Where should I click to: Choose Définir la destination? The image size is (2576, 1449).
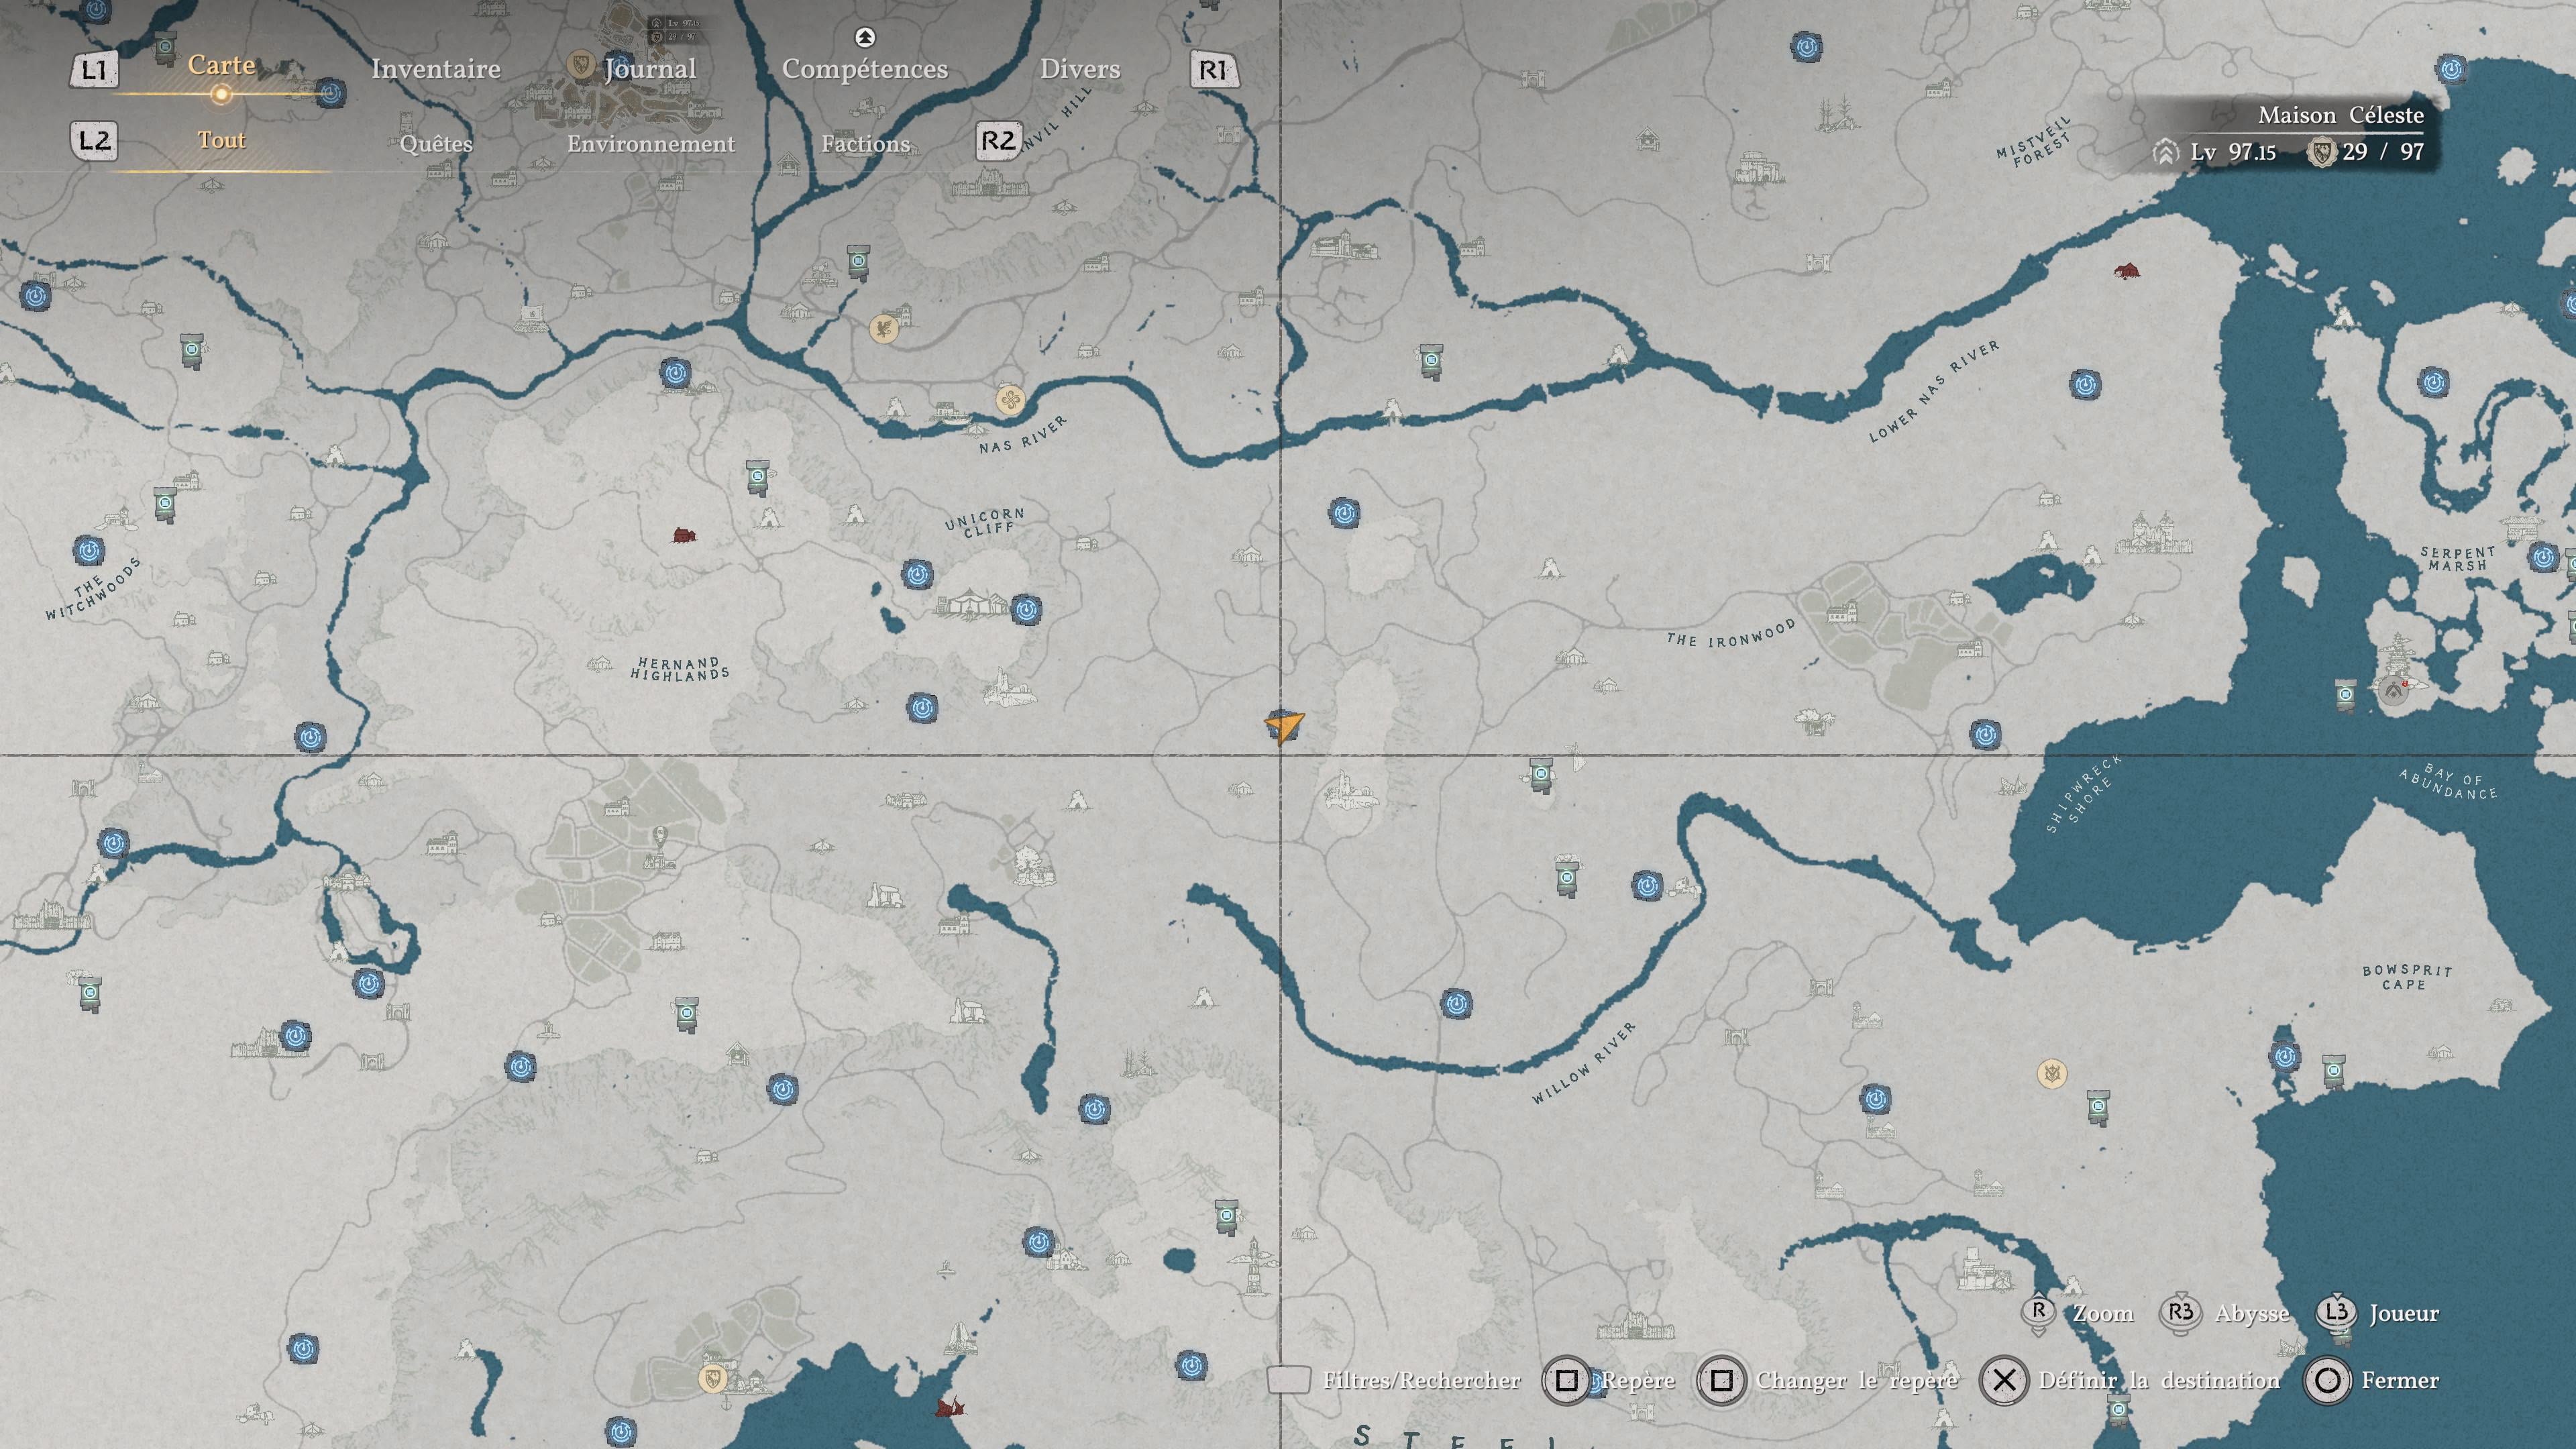pos(2160,1381)
